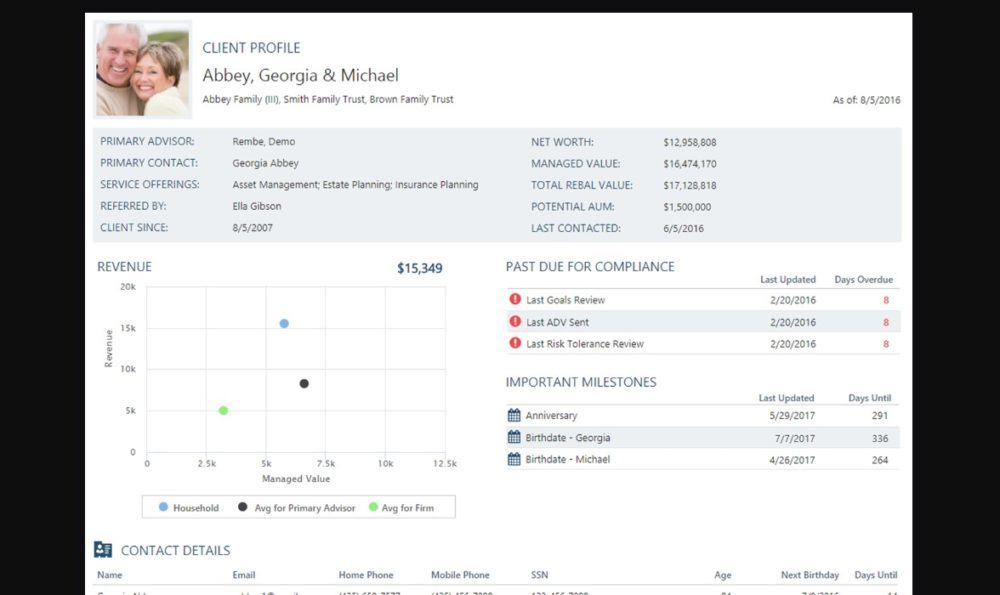1000x595 pixels.
Task: Toggle Household series in chart legend
Action: pos(188,508)
